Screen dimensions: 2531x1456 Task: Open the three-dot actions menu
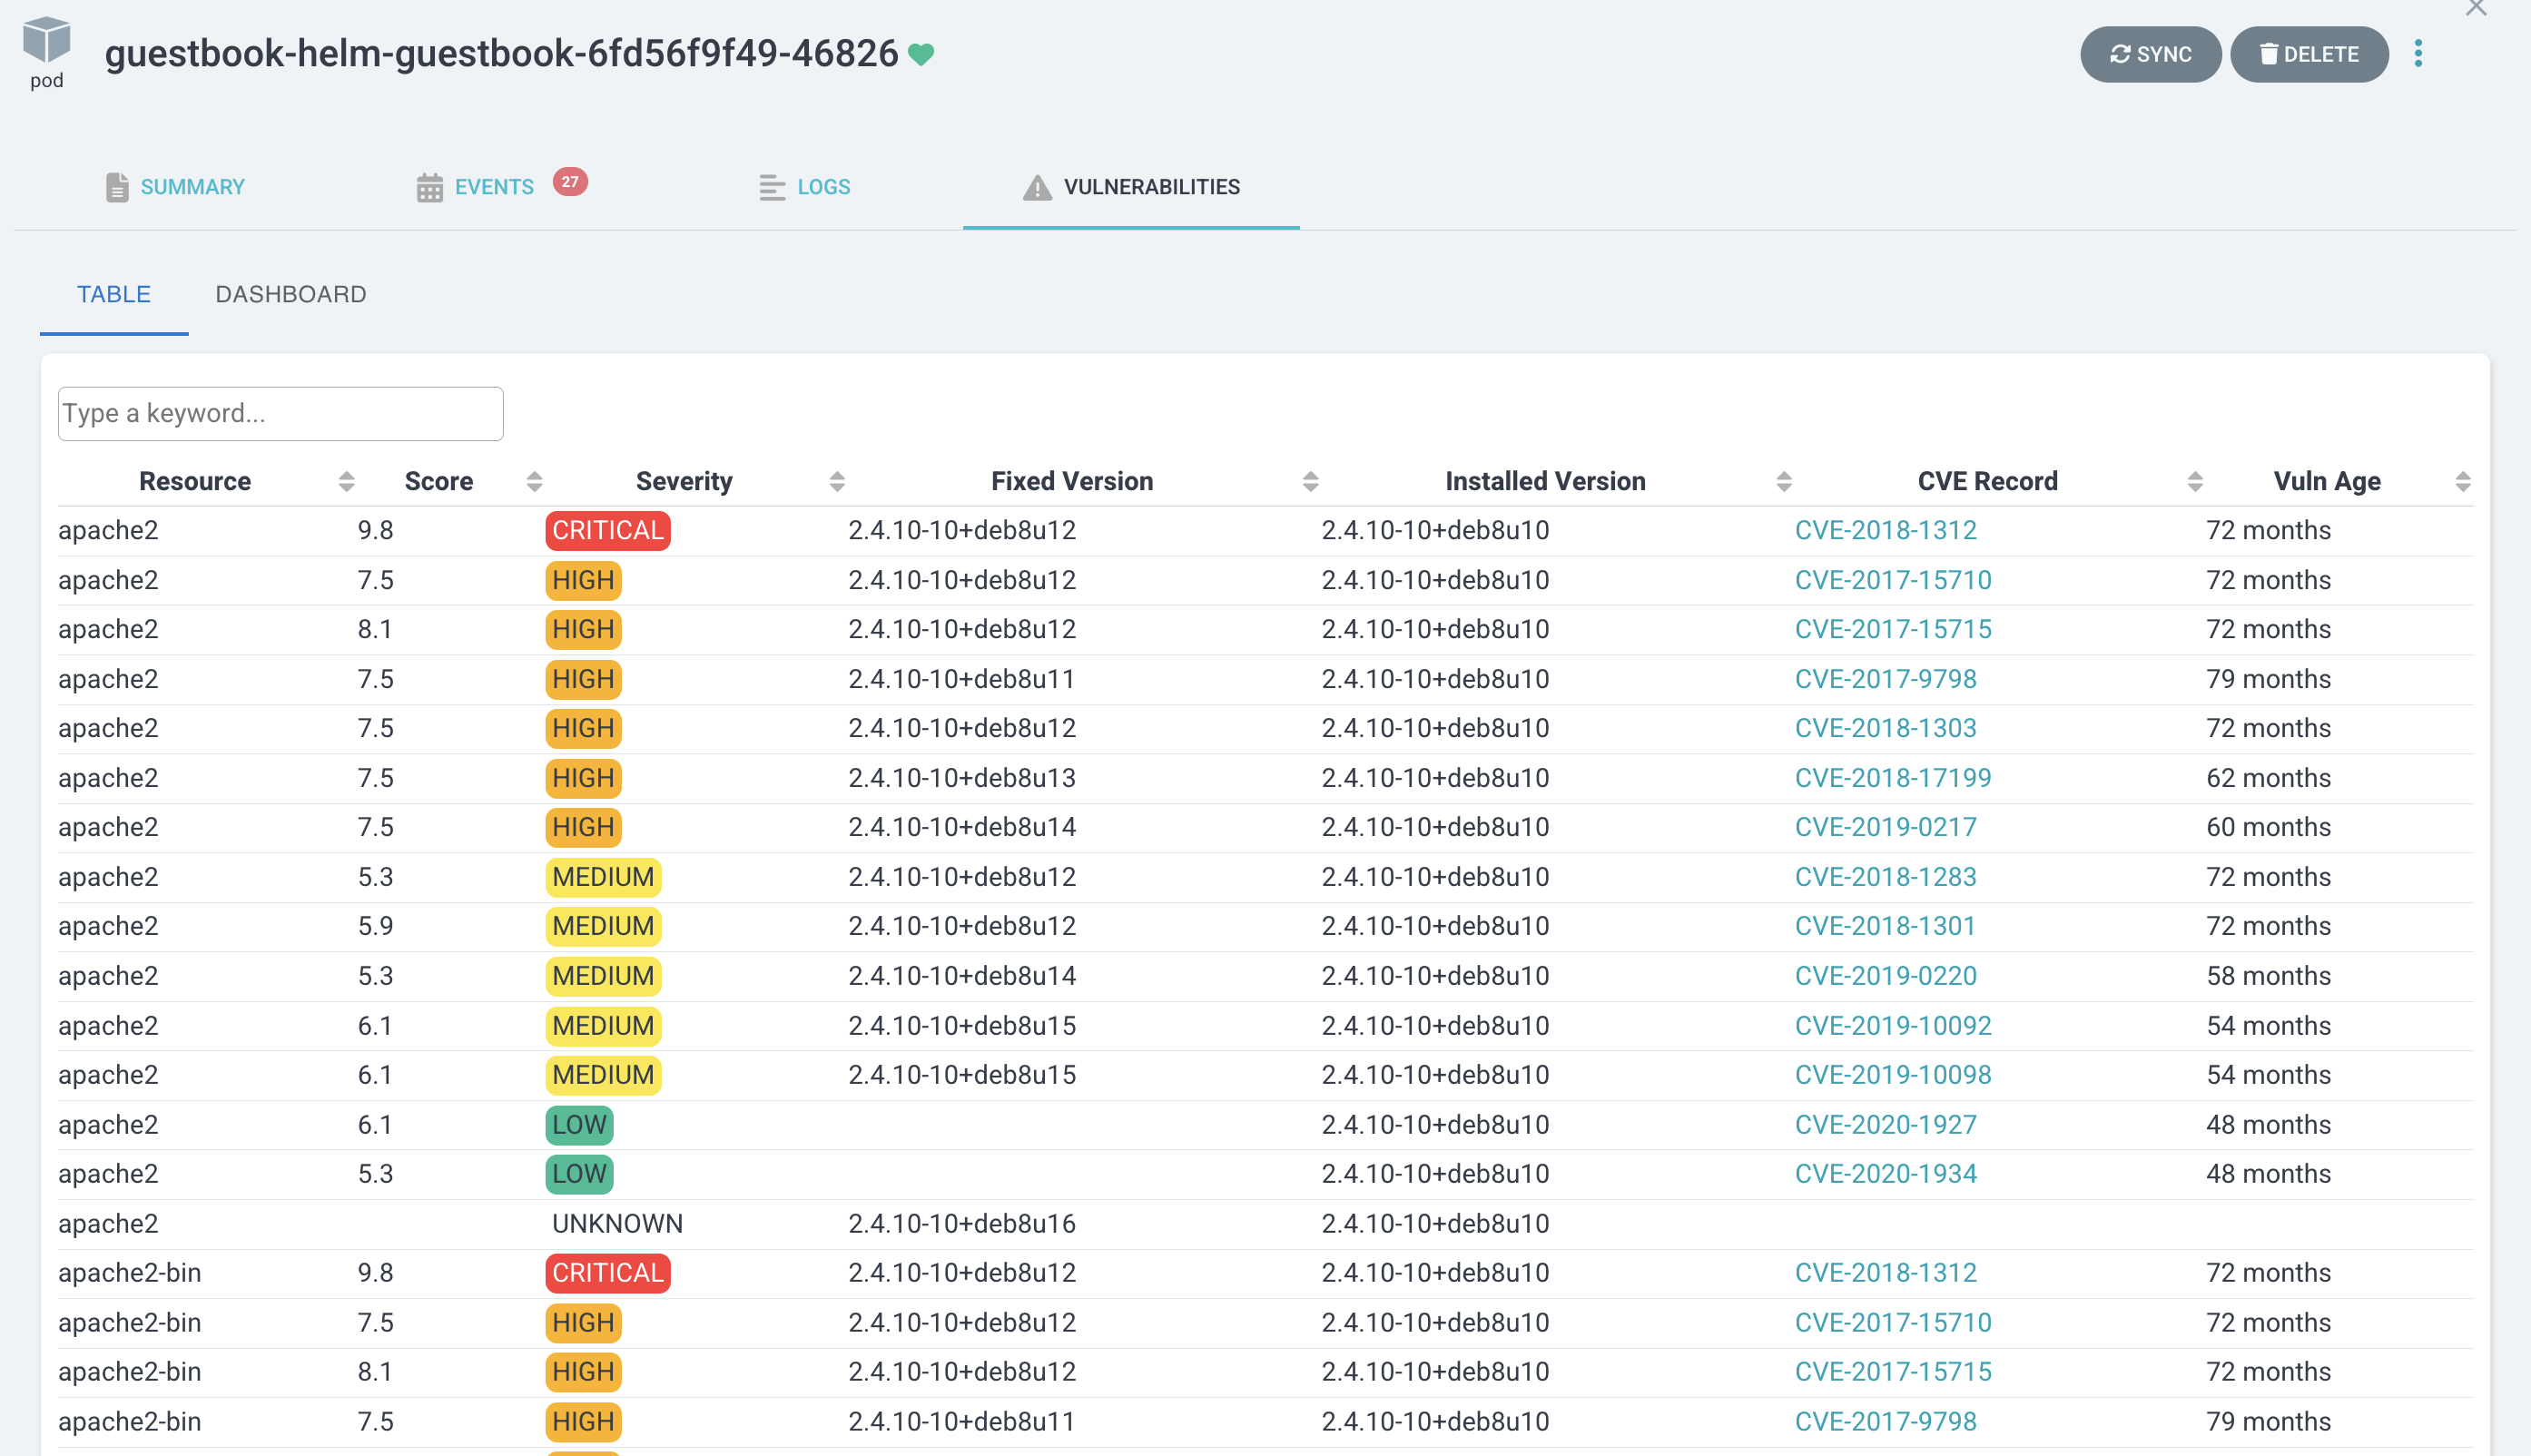[x=2418, y=54]
